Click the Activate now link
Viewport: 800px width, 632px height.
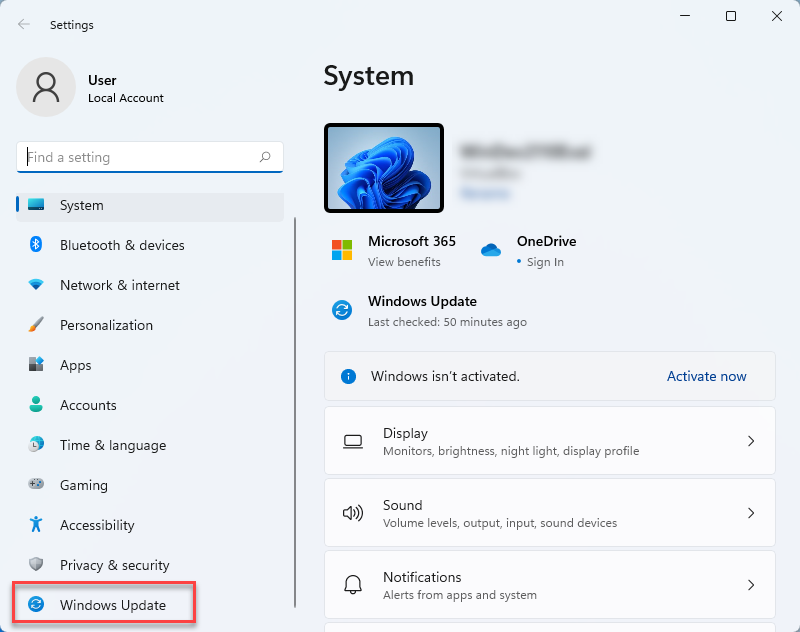706,376
